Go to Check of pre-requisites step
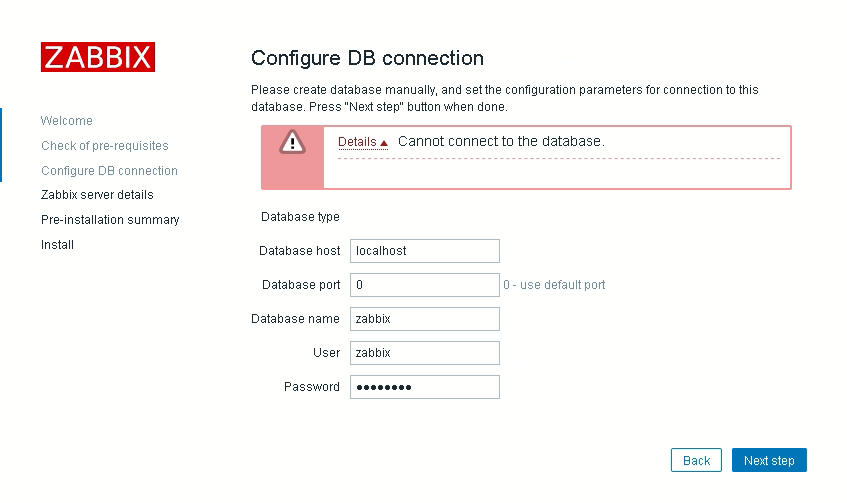 [x=105, y=146]
